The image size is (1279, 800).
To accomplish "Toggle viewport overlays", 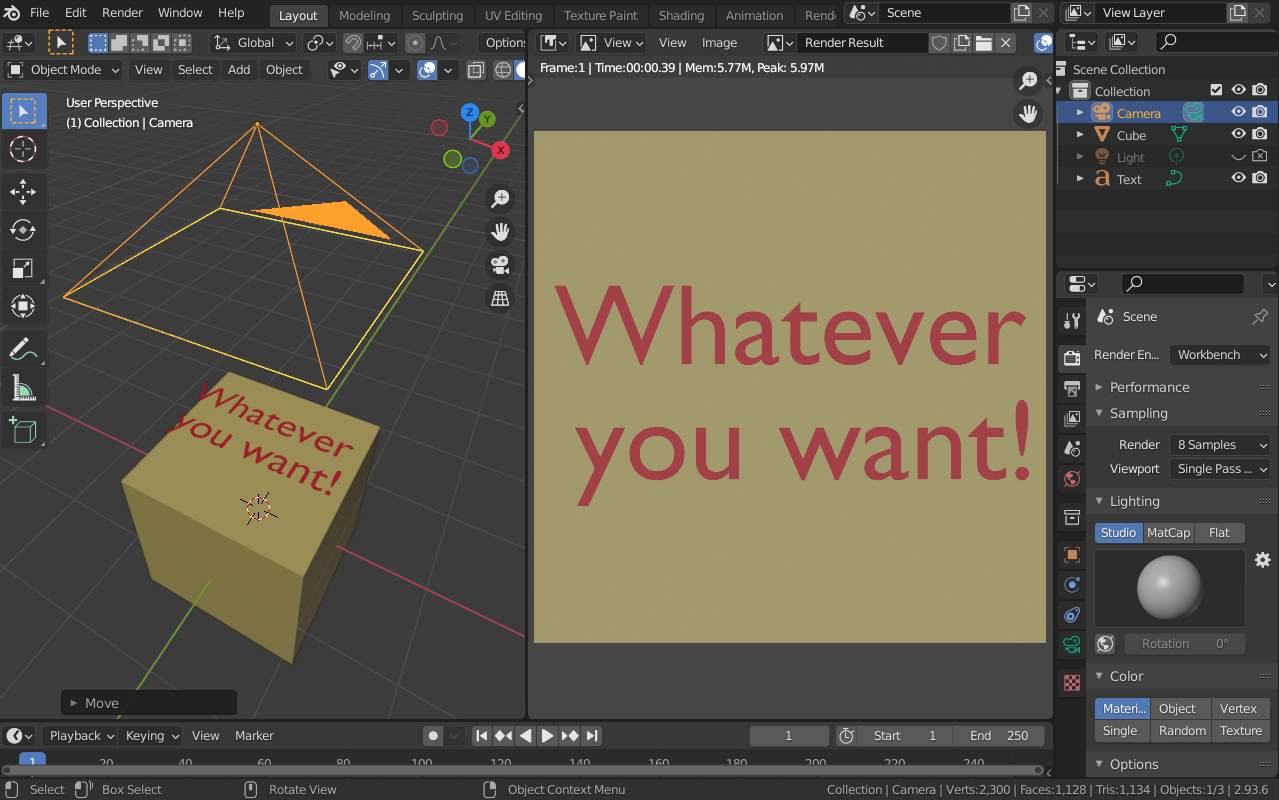I will [x=427, y=70].
